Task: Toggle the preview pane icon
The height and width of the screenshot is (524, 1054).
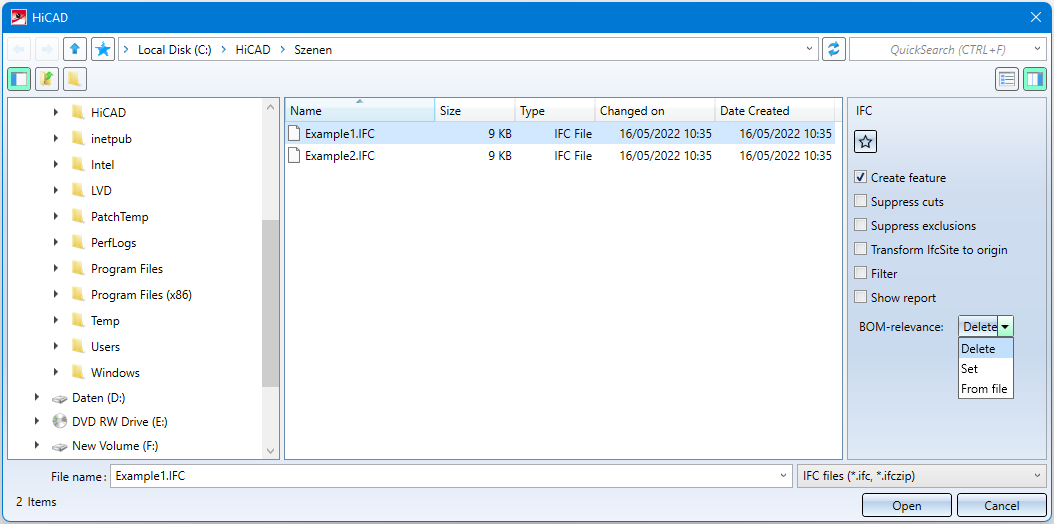Action: (1035, 79)
